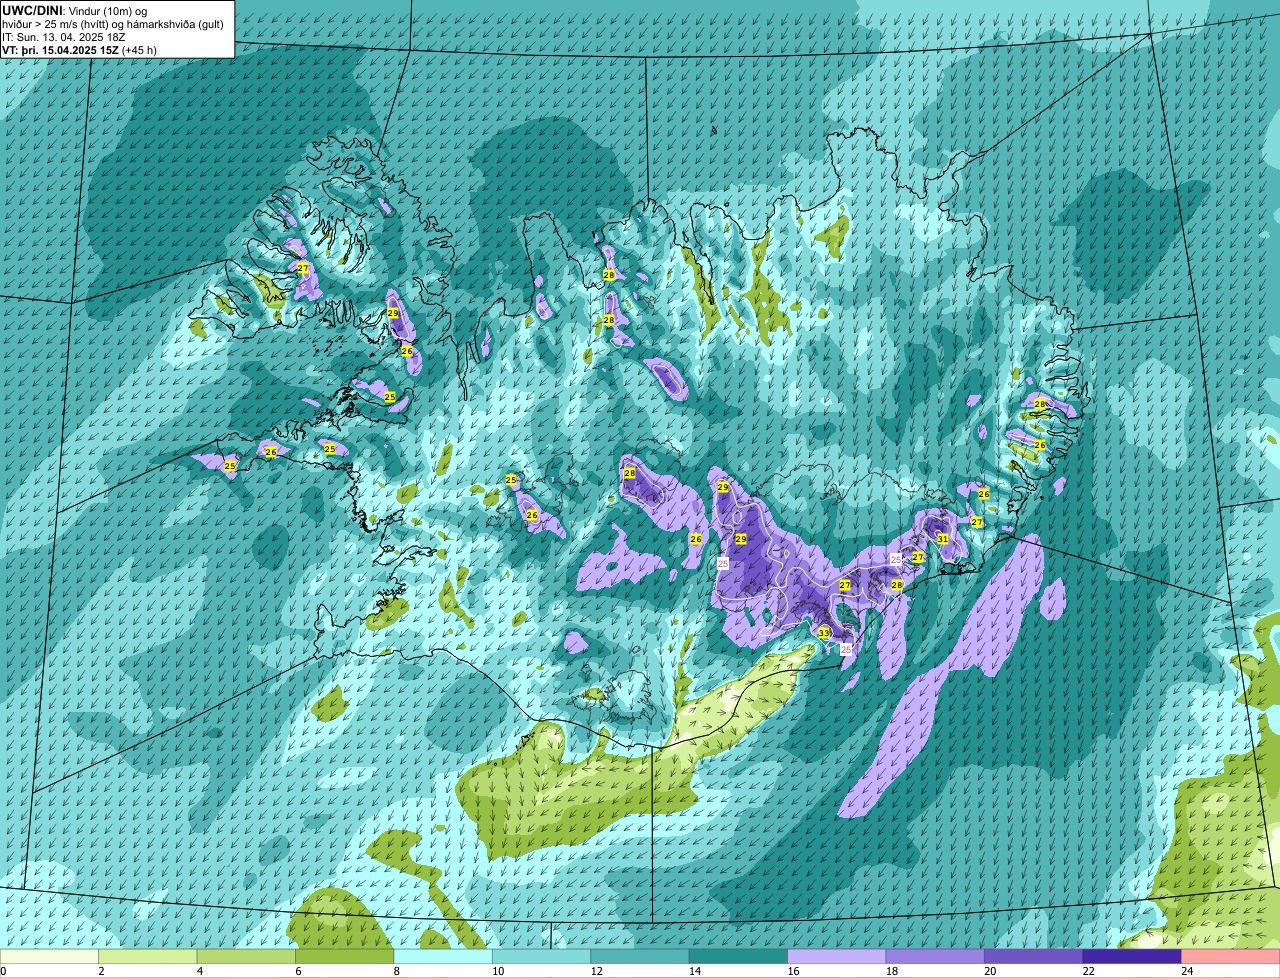Click the title text 'UWC/DINI: Vindur (10m) og'

[x=75, y=11]
